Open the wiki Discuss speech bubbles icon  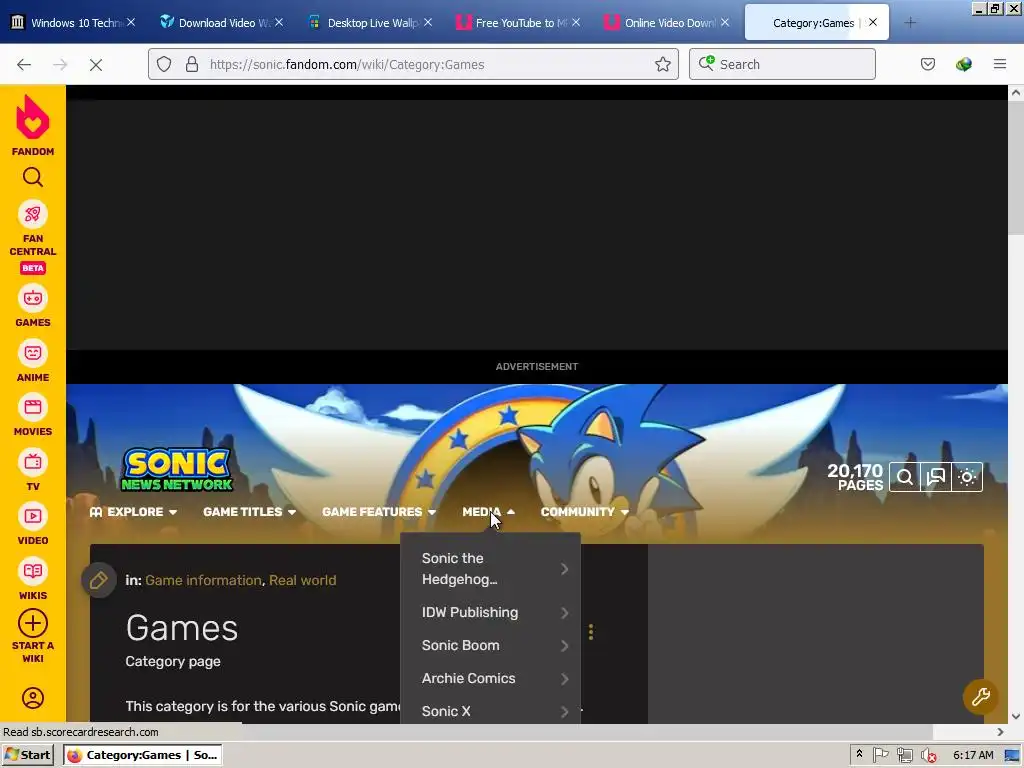(936, 477)
